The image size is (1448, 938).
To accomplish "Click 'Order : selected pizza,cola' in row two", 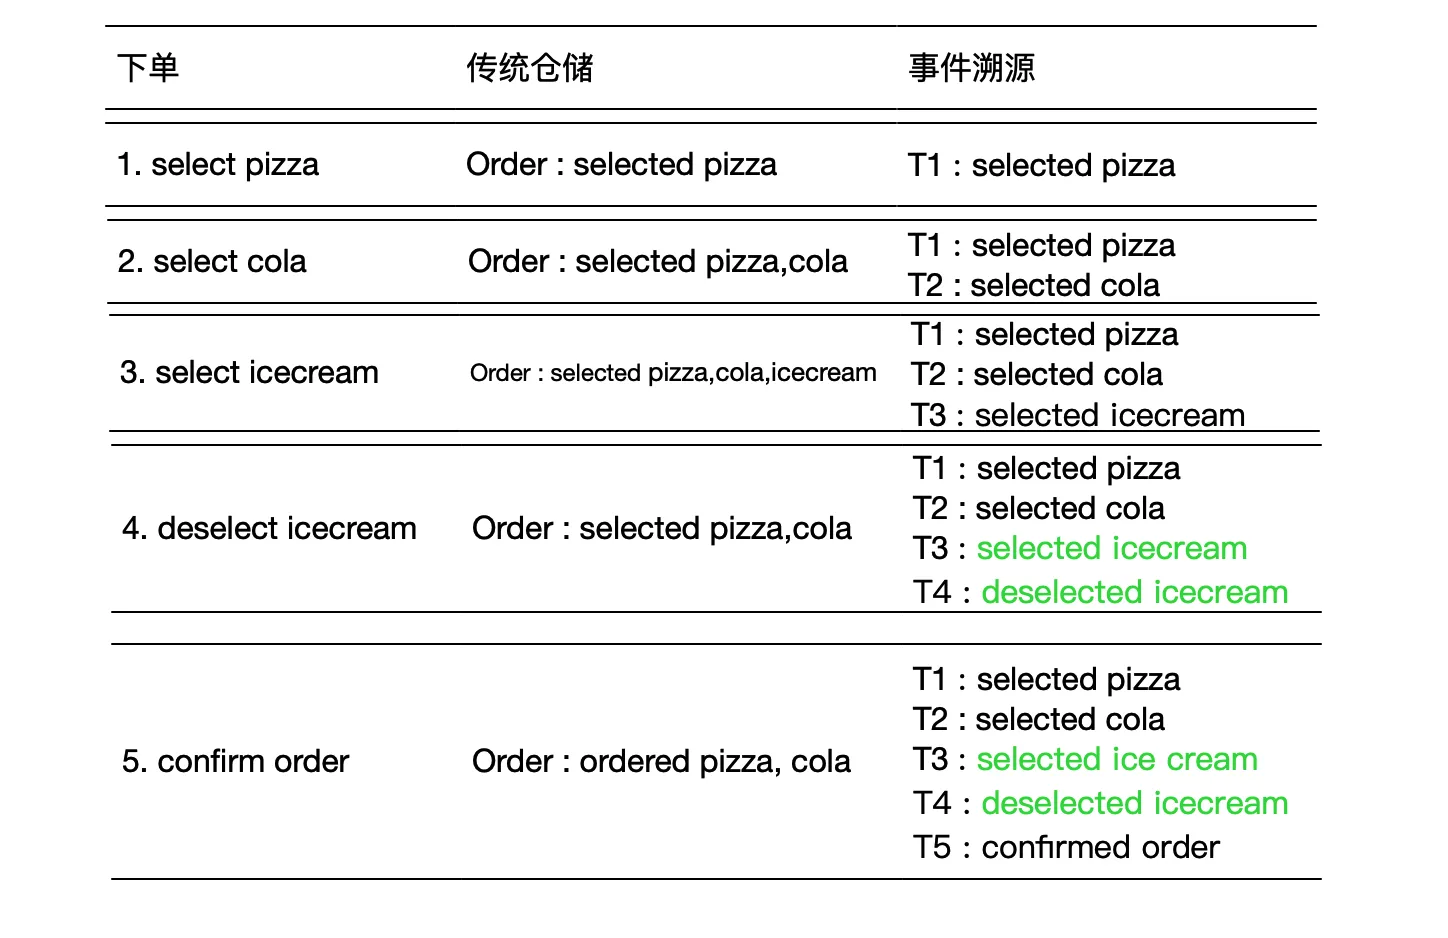I will click(658, 261).
